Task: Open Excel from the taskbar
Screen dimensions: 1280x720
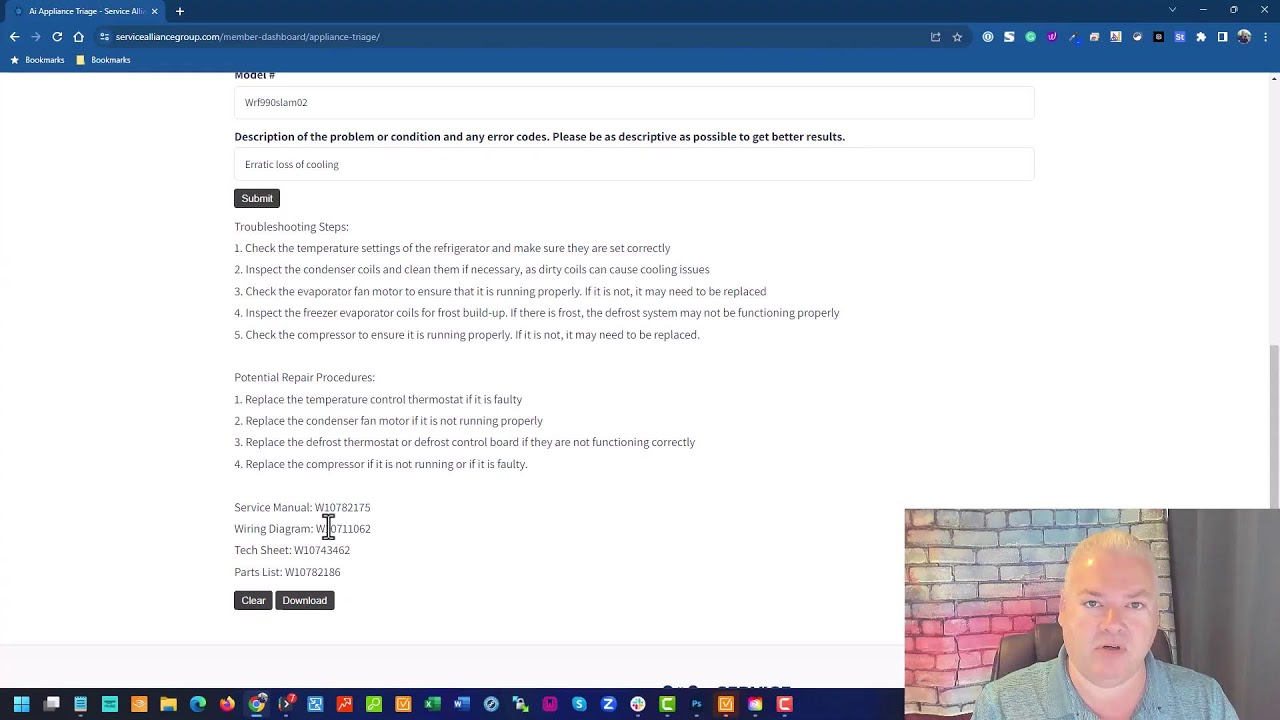Action: pyautogui.click(x=432, y=704)
